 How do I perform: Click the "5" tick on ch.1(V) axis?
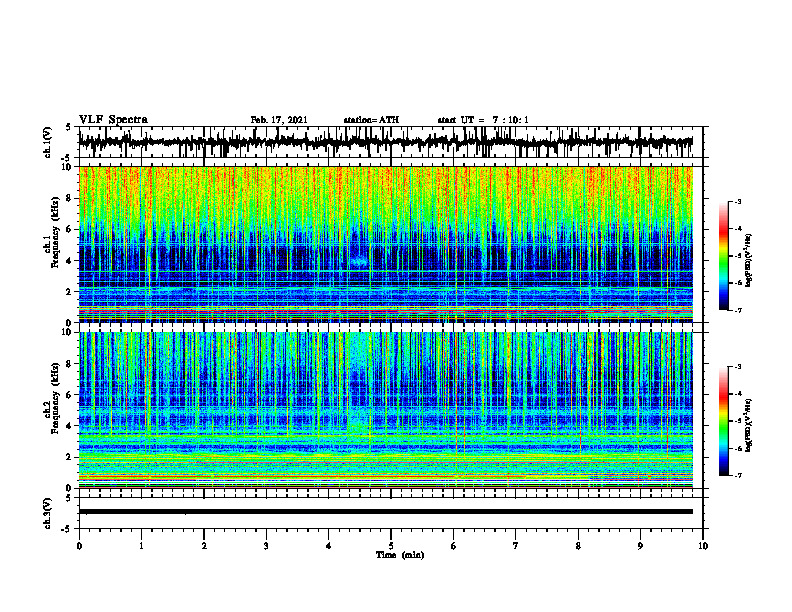(x=68, y=128)
